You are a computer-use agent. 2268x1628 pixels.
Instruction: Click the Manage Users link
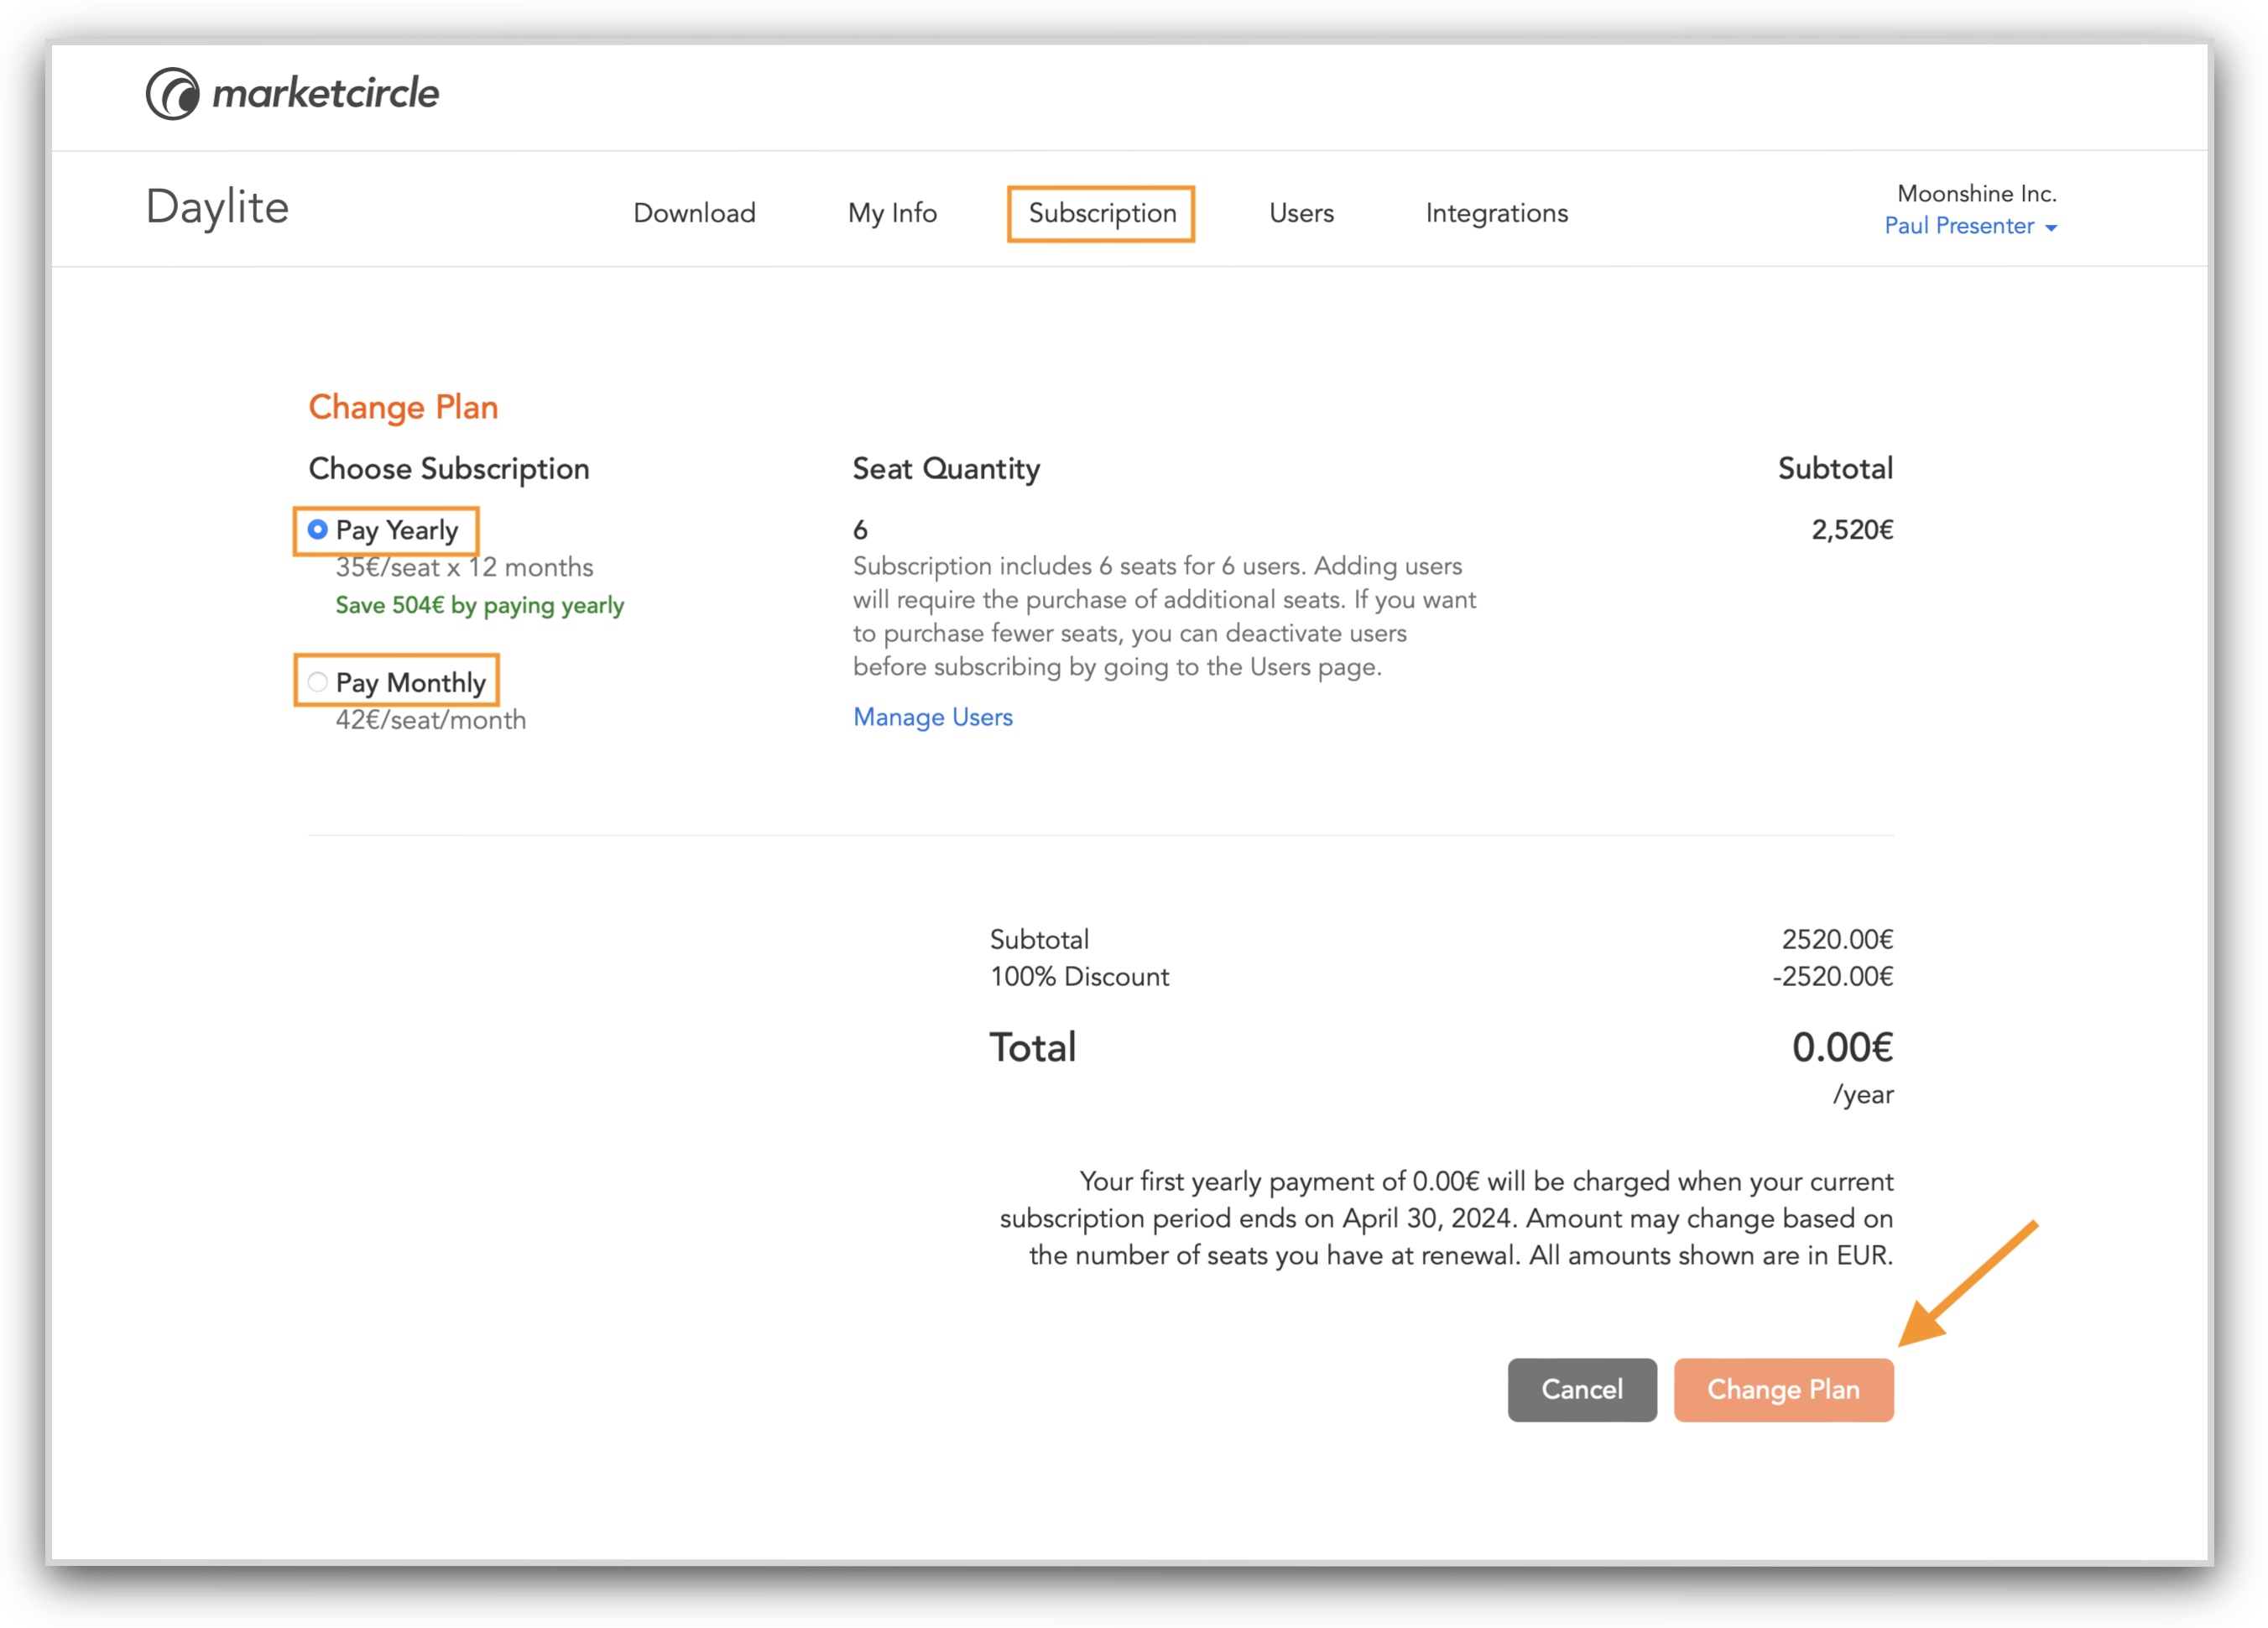click(932, 717)
